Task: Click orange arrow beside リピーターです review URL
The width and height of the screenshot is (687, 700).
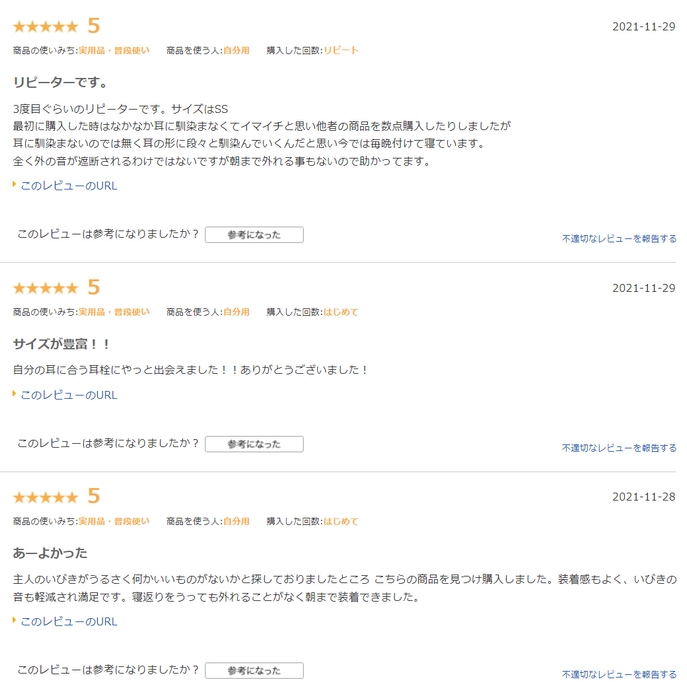Action: coord(15,185)
